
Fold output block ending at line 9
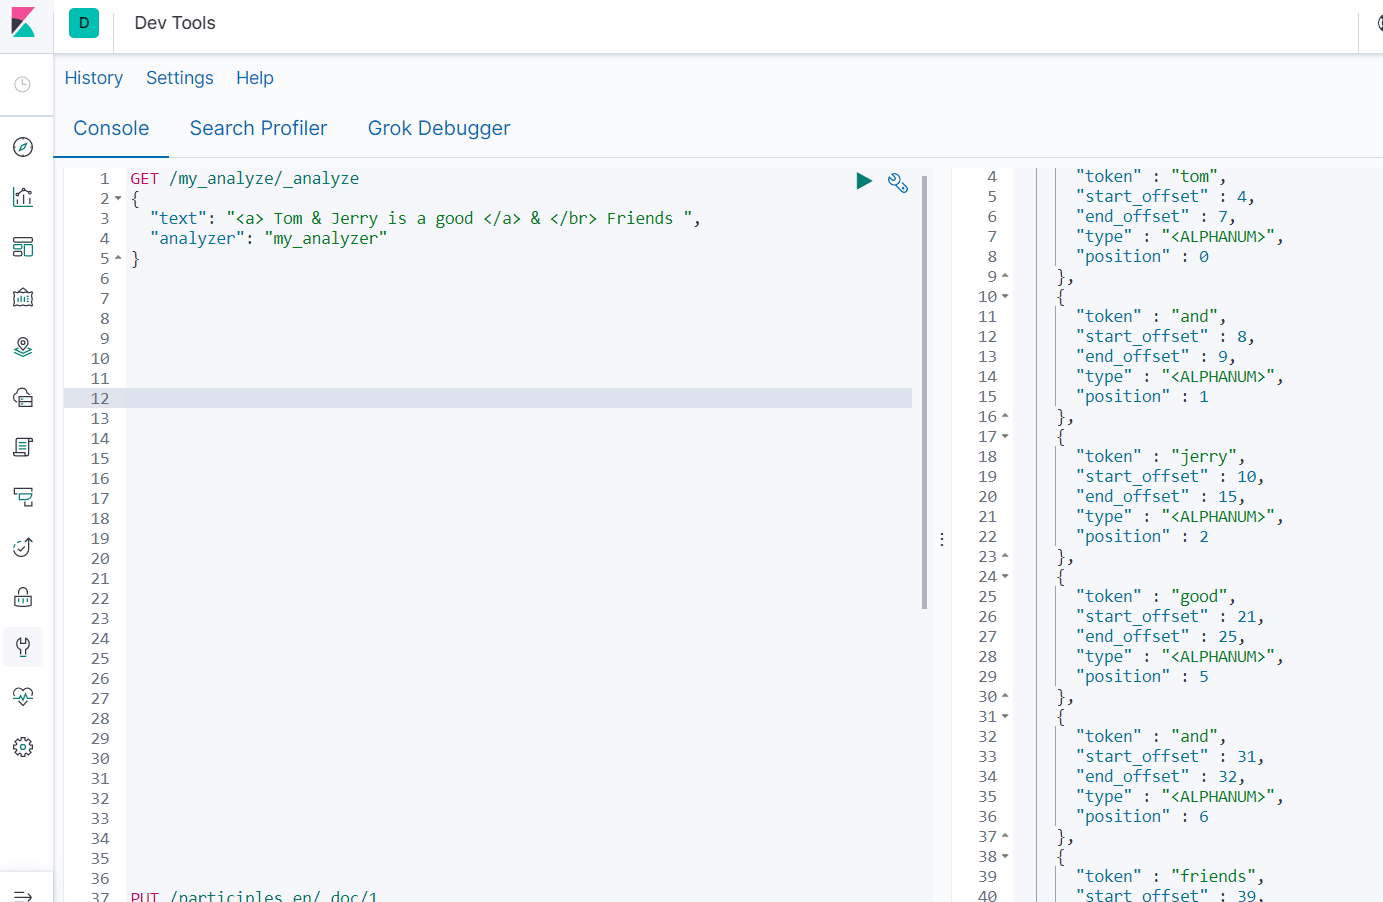1005,276
